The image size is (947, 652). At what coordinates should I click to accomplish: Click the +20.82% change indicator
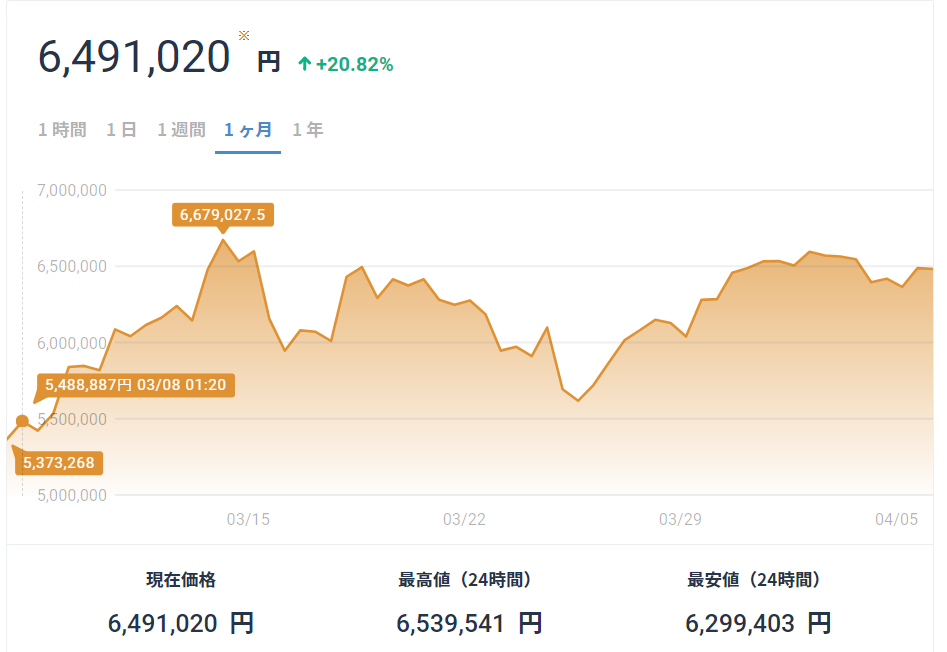[x=355, y=64]
